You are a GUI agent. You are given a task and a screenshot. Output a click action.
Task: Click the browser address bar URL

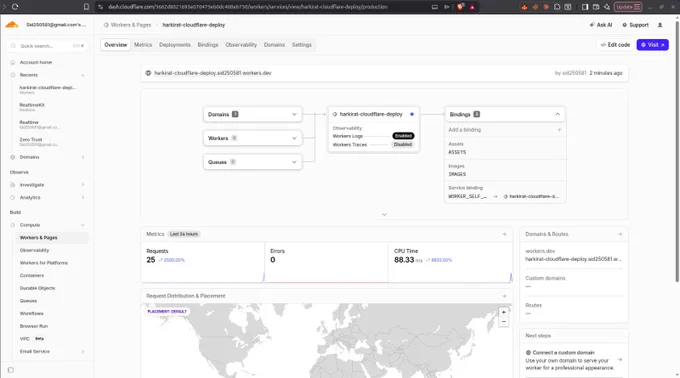[x=248, y=7]
